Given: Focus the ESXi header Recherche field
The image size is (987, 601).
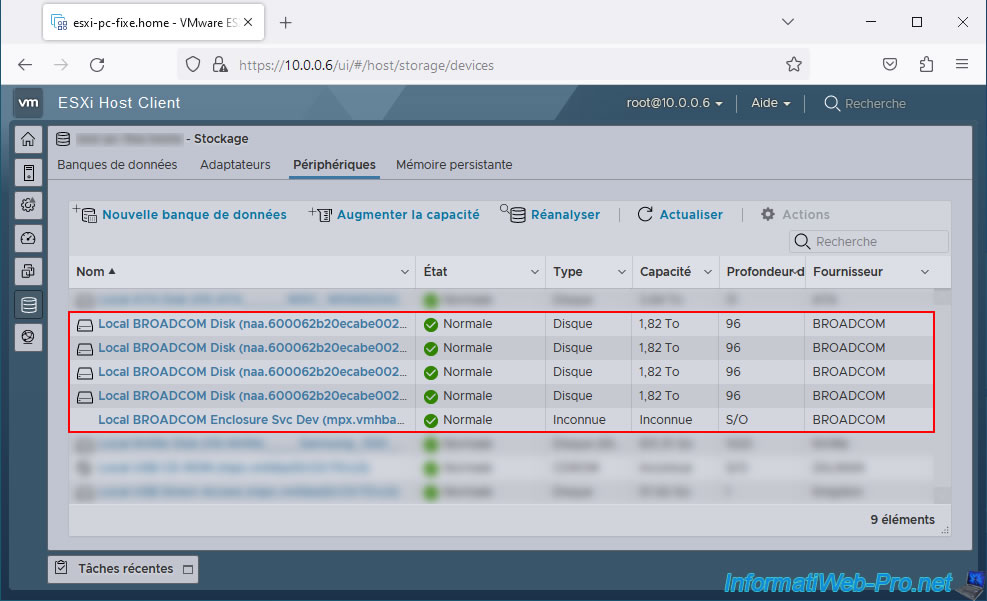Looking at the screenshot, I should coord(875,103).
